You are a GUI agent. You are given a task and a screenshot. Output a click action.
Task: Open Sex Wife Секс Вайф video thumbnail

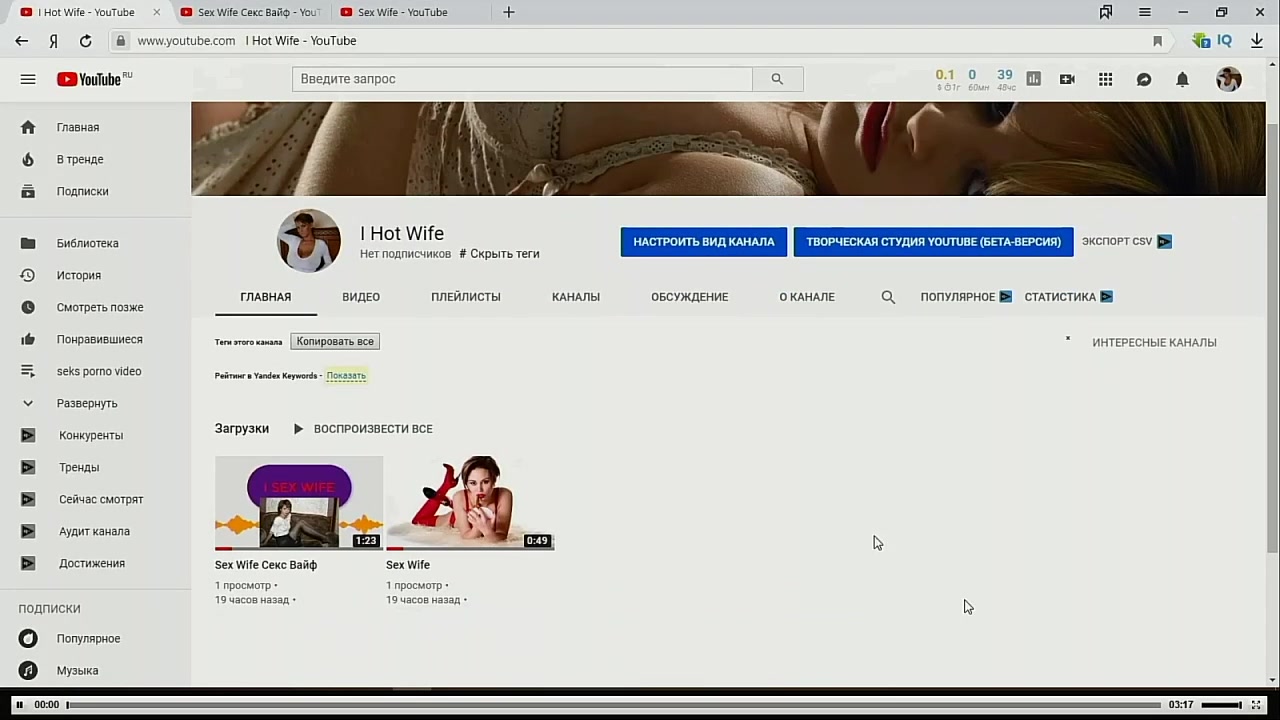(x=299, y=503)
